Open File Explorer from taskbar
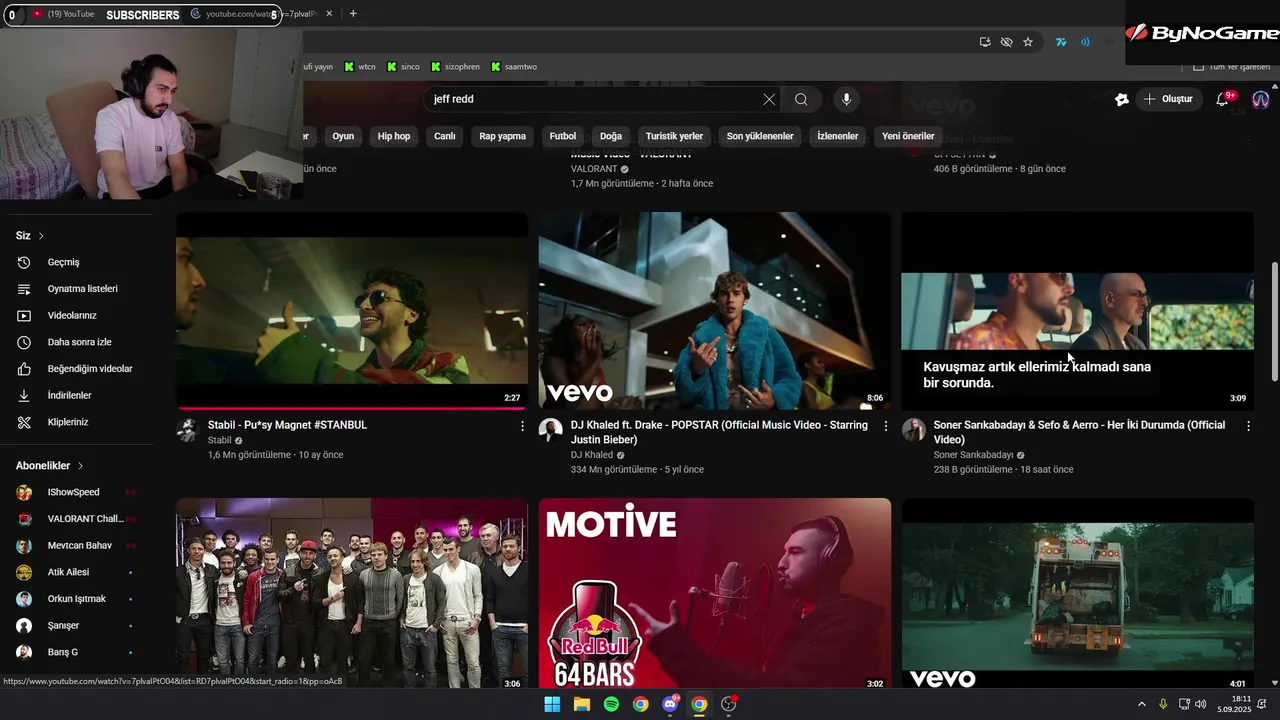Viewport: 1280px width, 720px height. click(581, 704)
